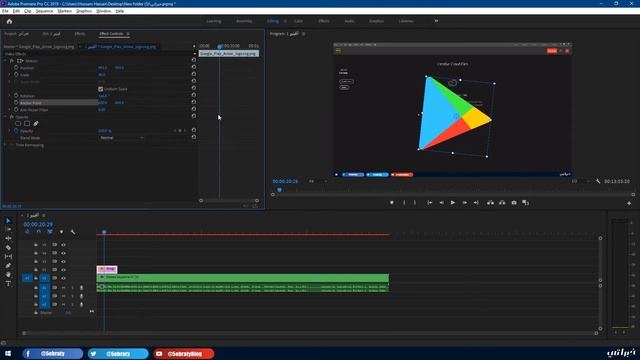Toggle animation stopwatch for Rotation
The image size is (640, 360).
click(x=16, y=96)
